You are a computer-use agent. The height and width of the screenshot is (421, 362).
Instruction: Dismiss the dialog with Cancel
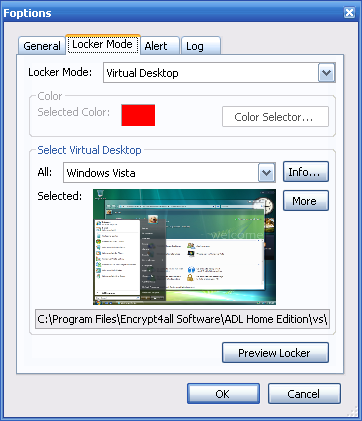click(x=304, y=394)
